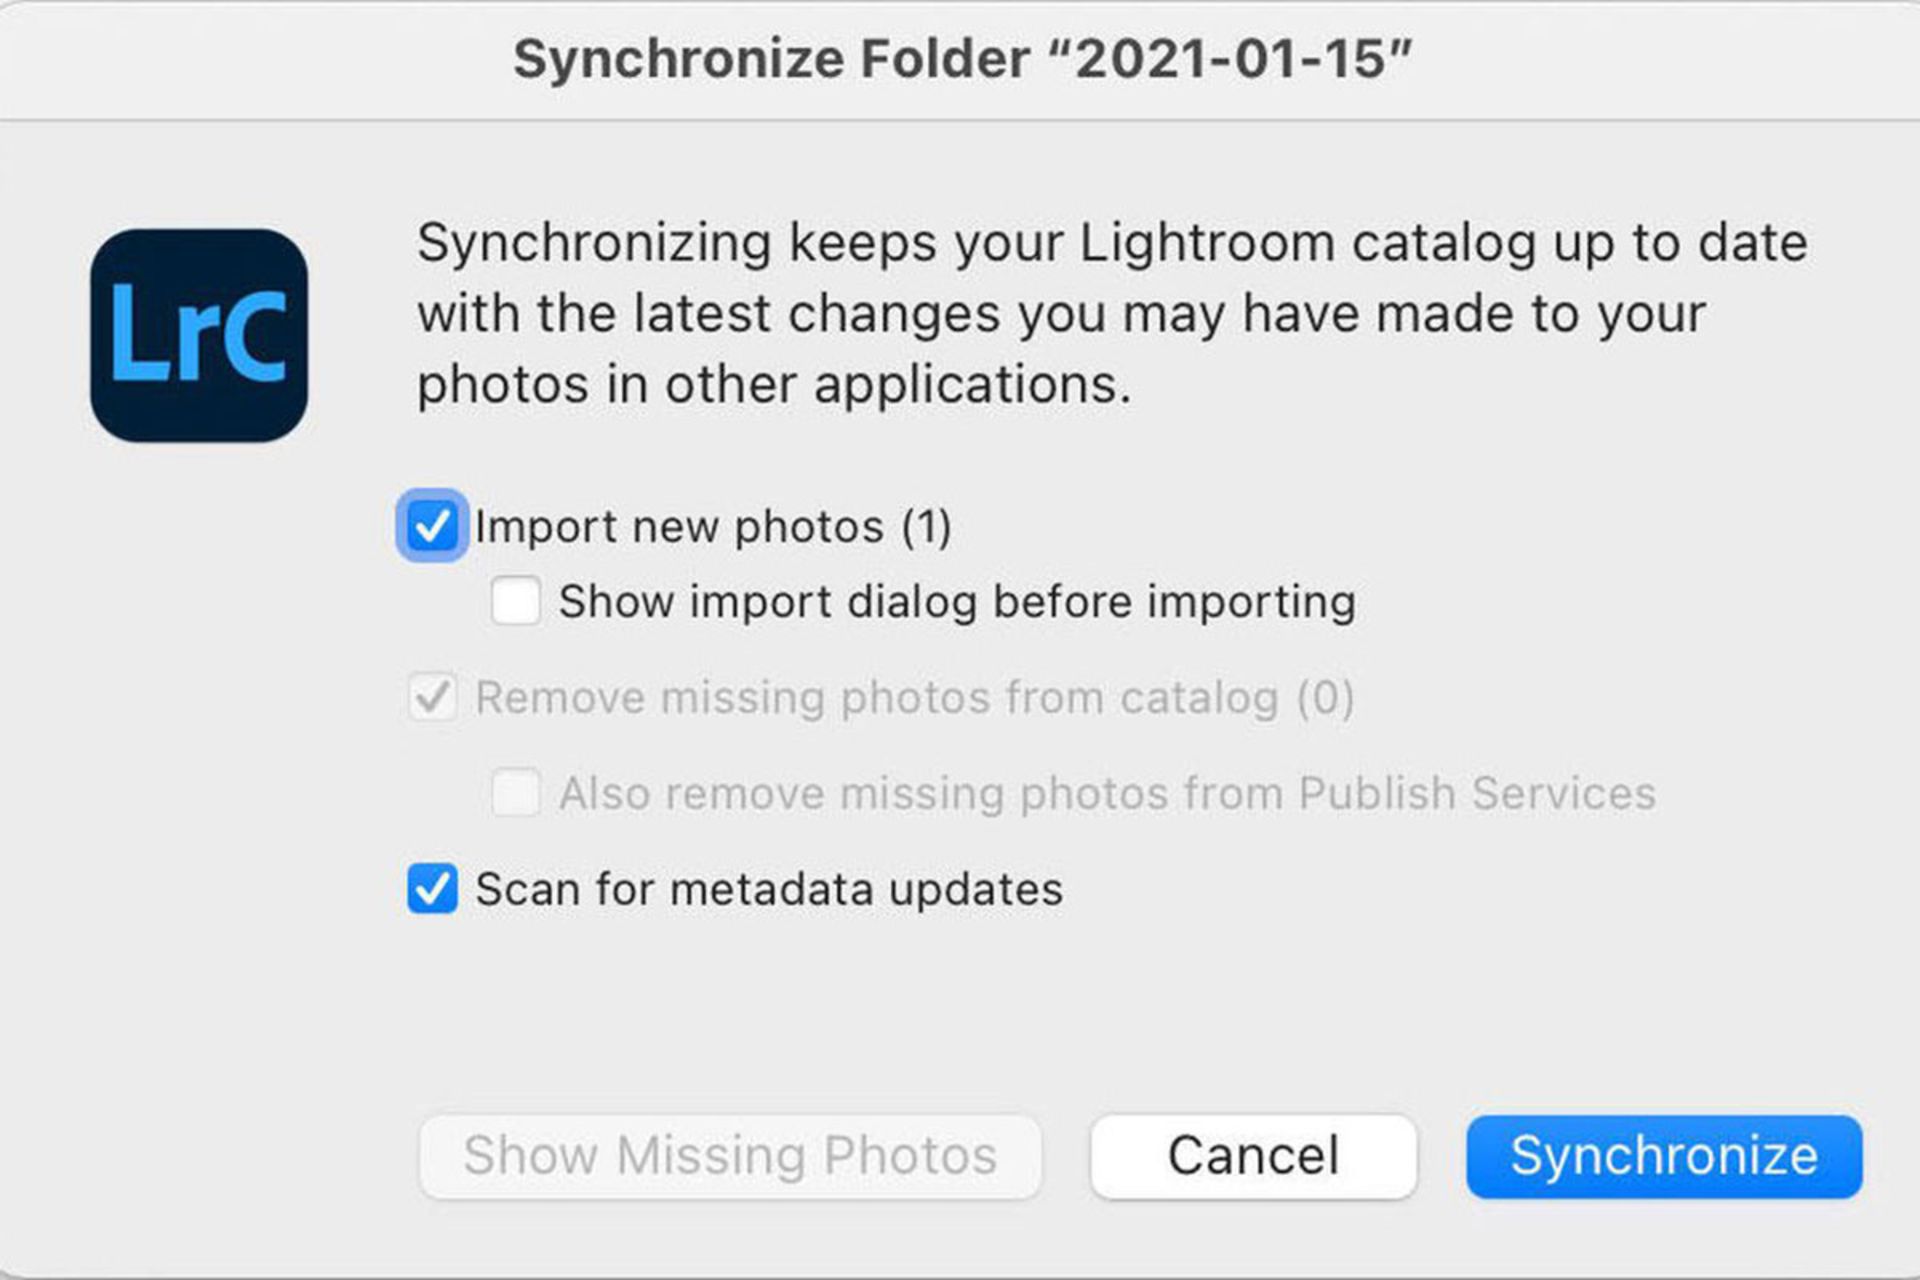Click the 'Remove missing photos from catalog' label
The height and width of the screenshot is (1280, 1920).
[x=877, y=698]
